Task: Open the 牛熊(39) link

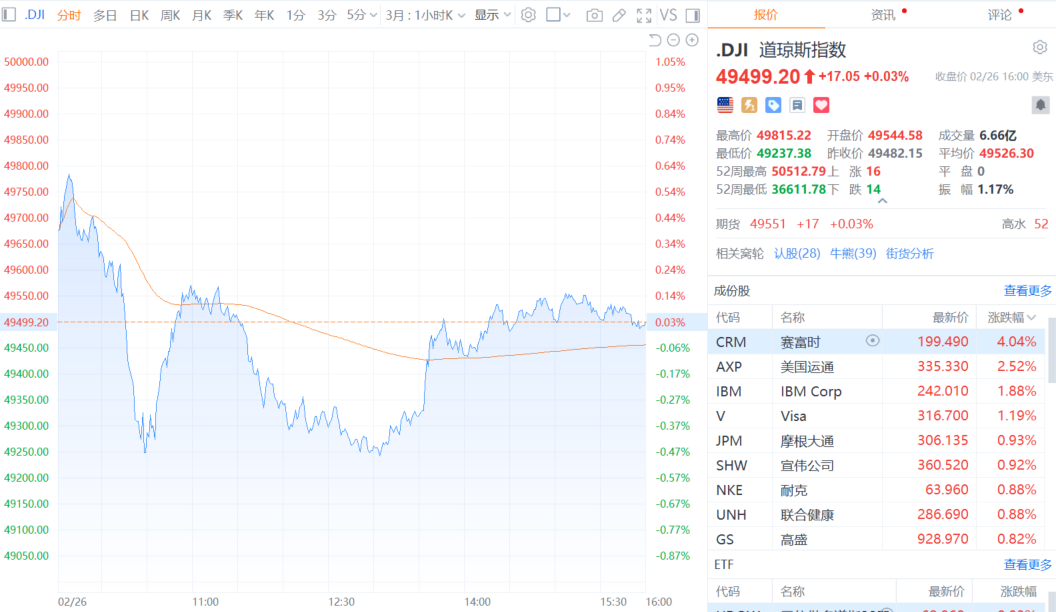Action: [x=852, y=253]
